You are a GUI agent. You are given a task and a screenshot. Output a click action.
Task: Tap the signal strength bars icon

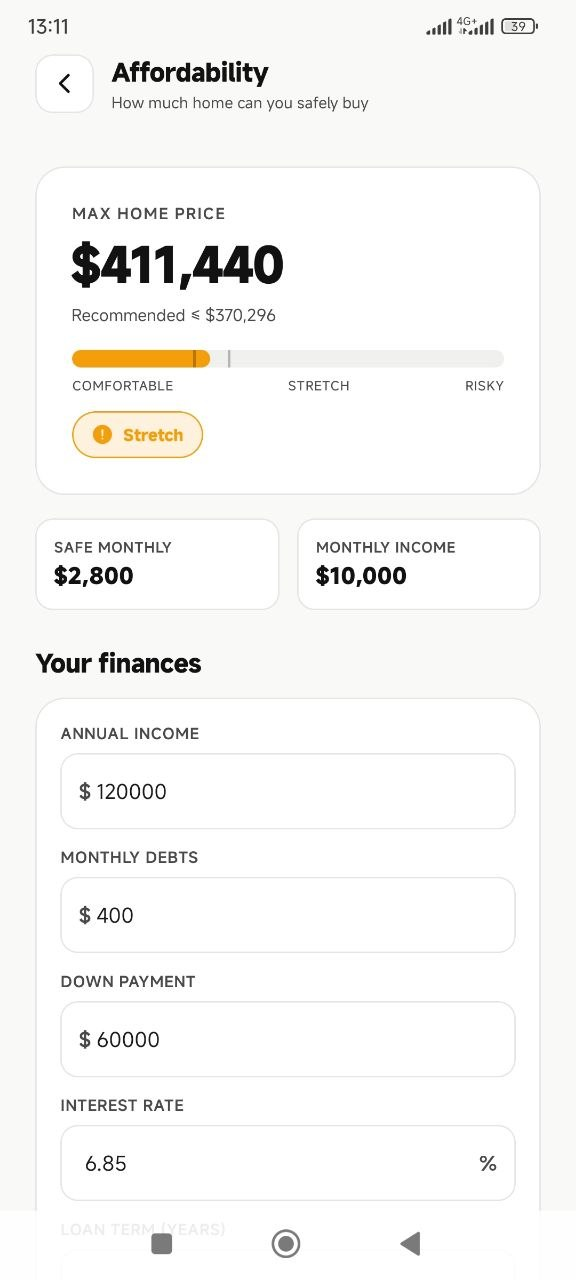[x=438, y=28]
